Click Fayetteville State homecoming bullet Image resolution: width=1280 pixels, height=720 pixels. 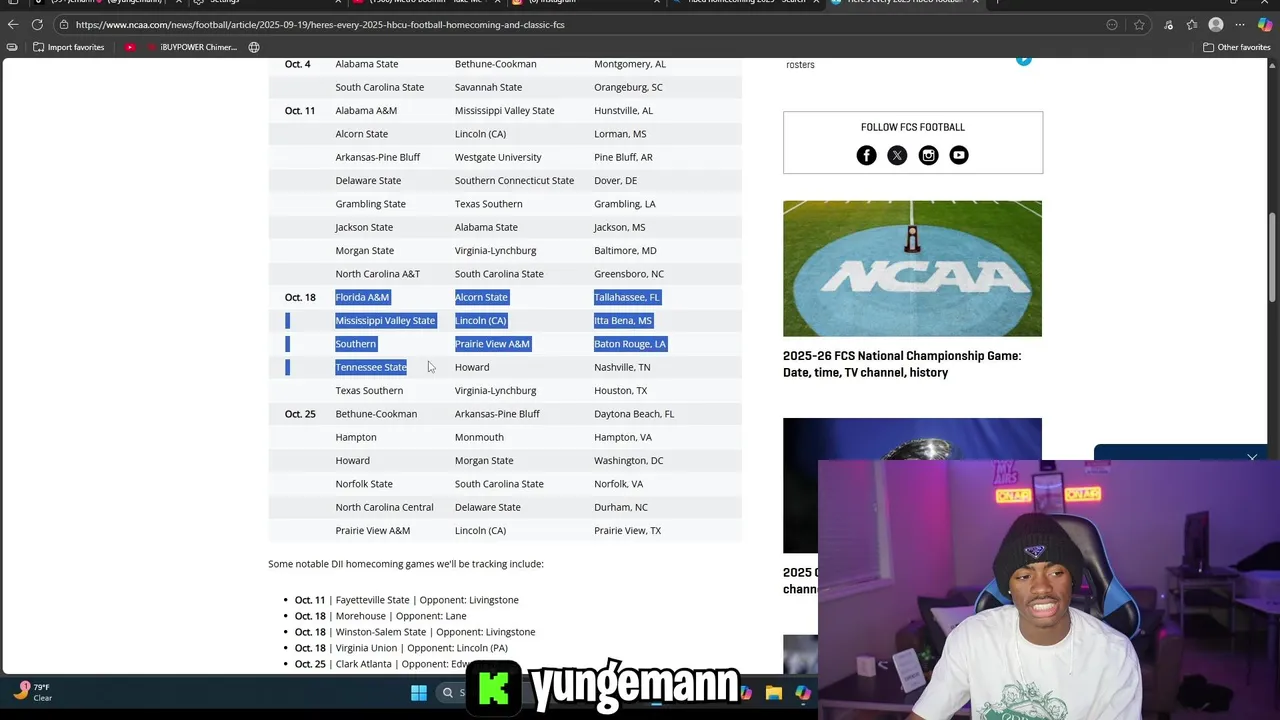coord(406,600)
